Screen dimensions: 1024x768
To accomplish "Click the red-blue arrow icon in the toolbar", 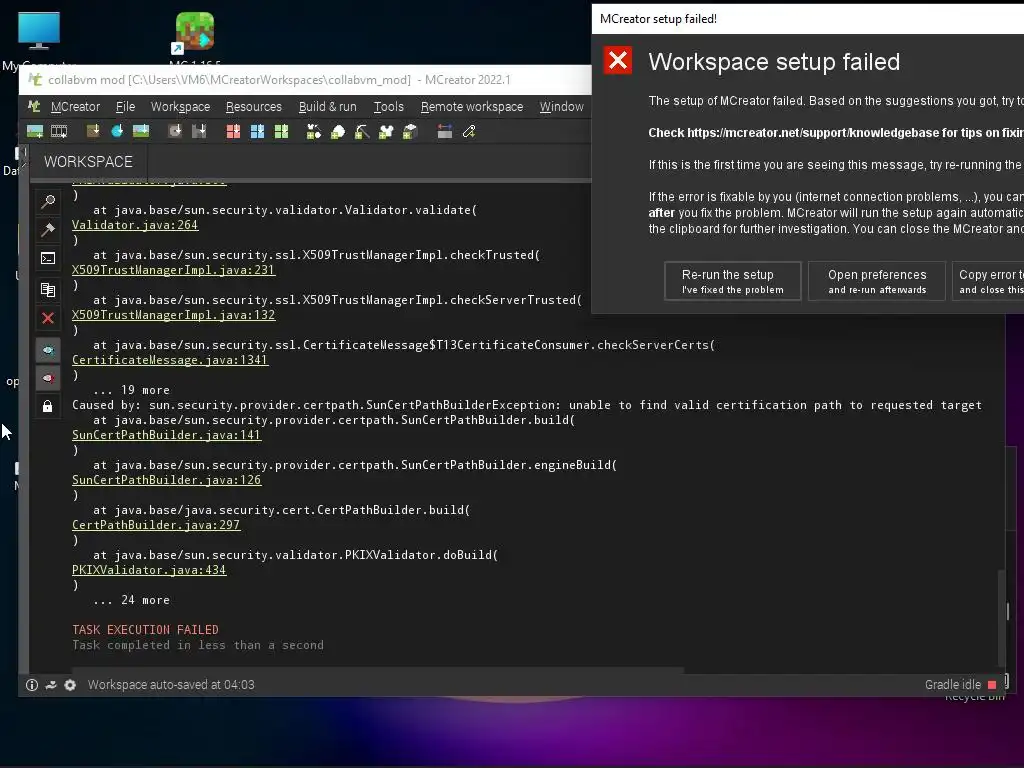I will click(x=445, y=132).
